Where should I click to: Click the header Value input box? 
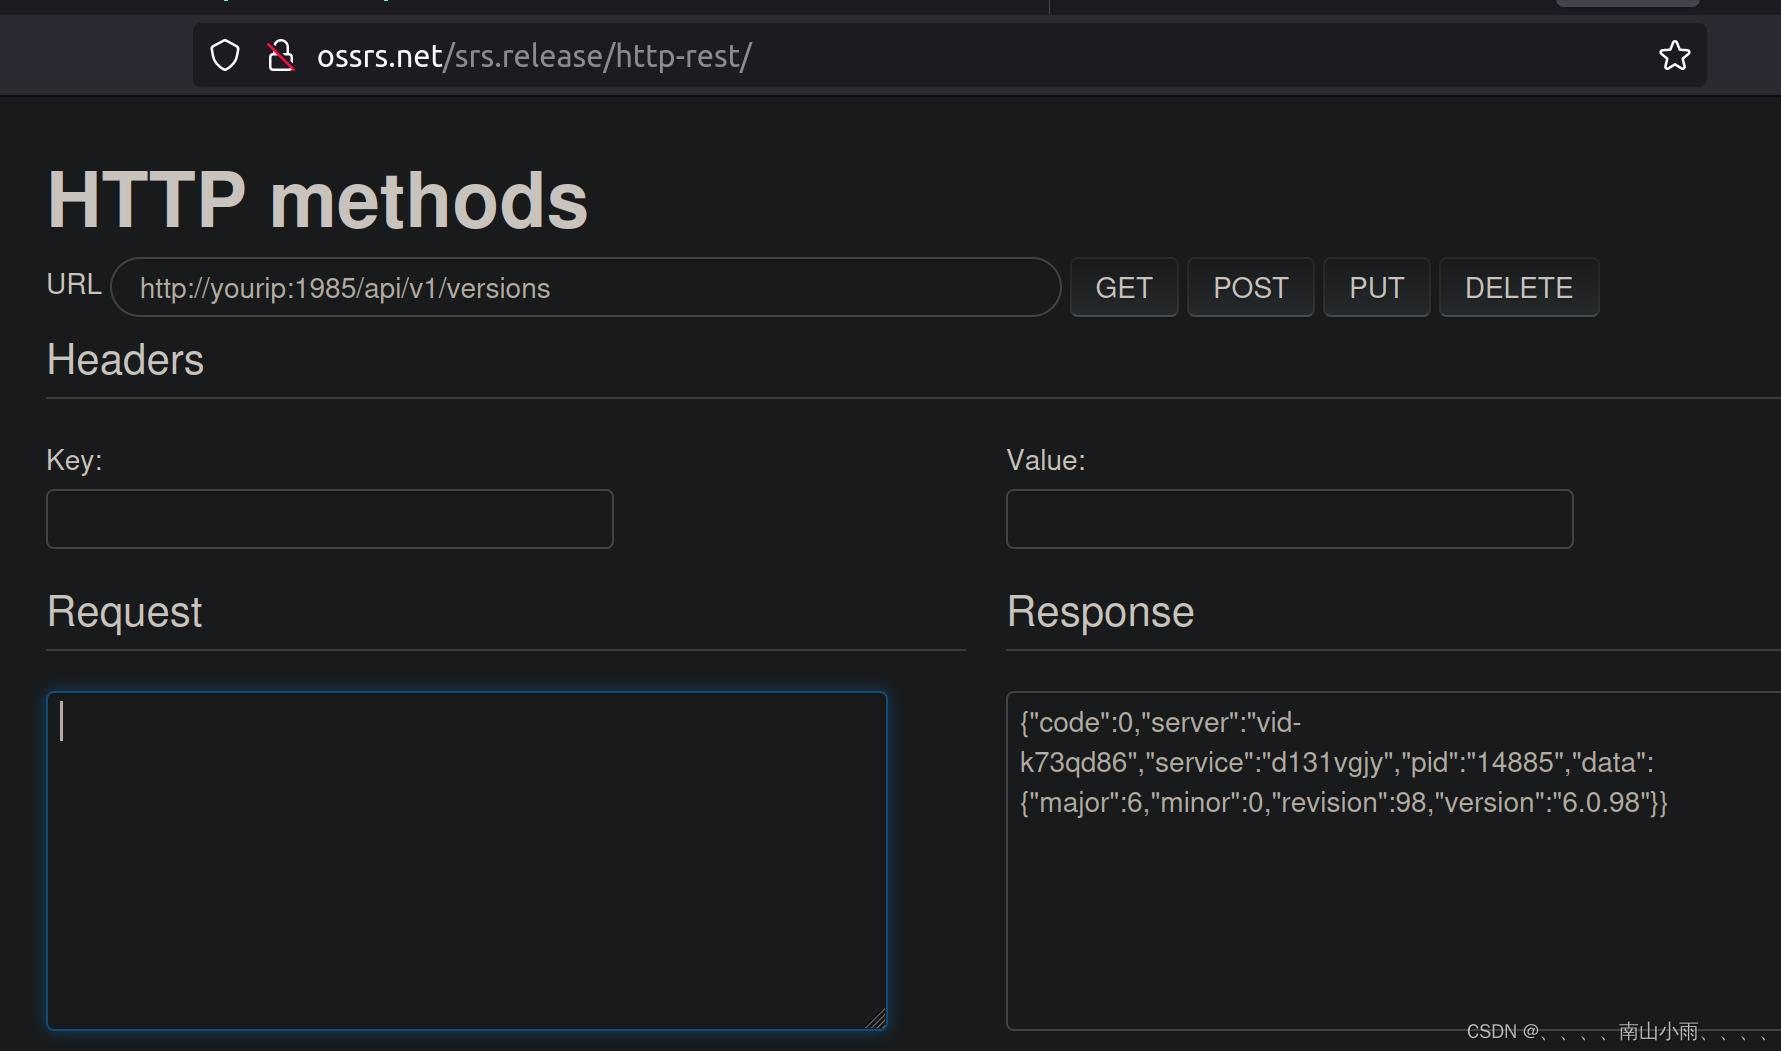[x=1290, y=519]
